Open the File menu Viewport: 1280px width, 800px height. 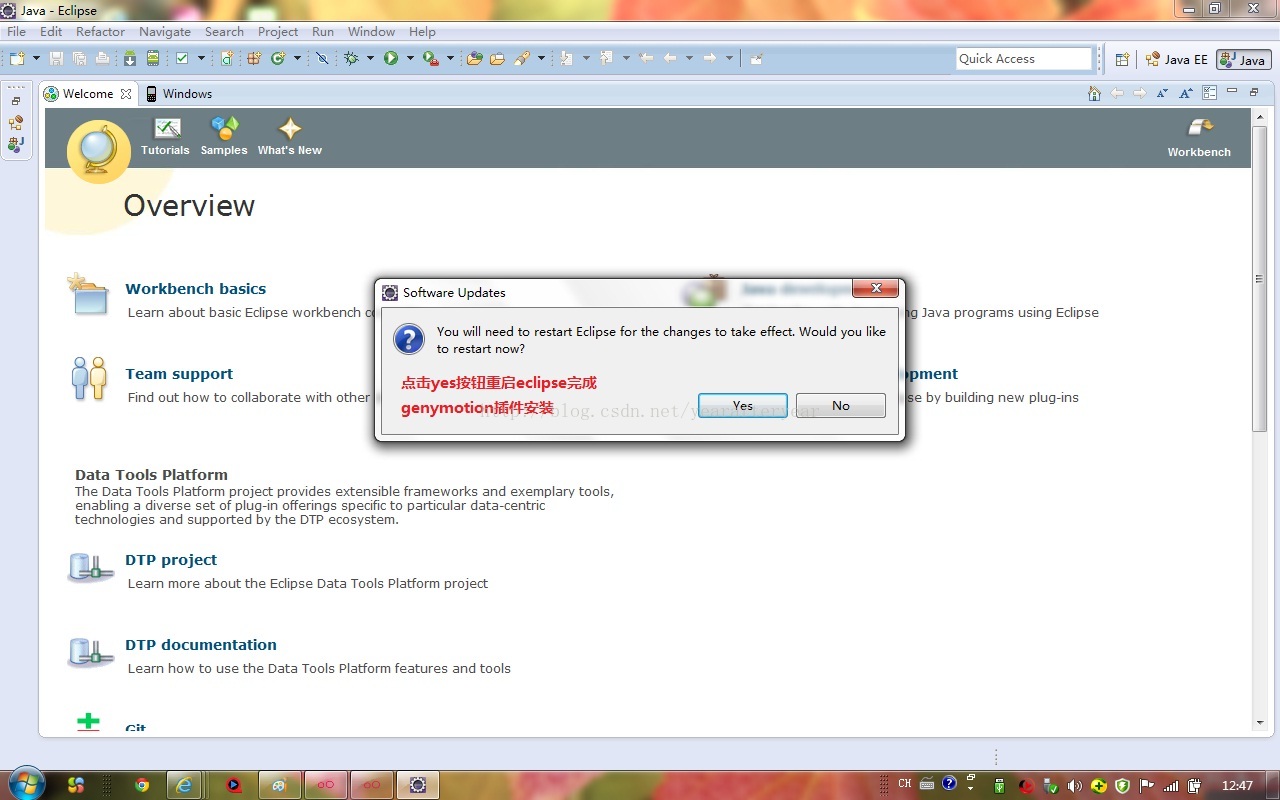[17, 31]
